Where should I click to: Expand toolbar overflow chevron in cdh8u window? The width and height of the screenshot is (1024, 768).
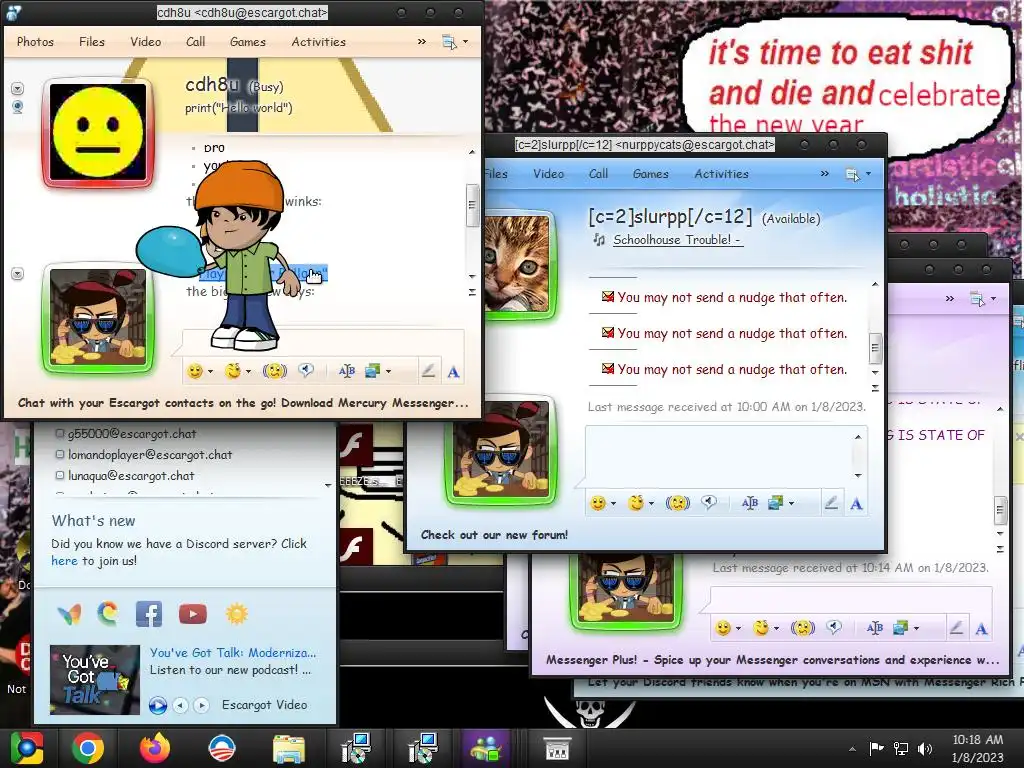point(422,42)
